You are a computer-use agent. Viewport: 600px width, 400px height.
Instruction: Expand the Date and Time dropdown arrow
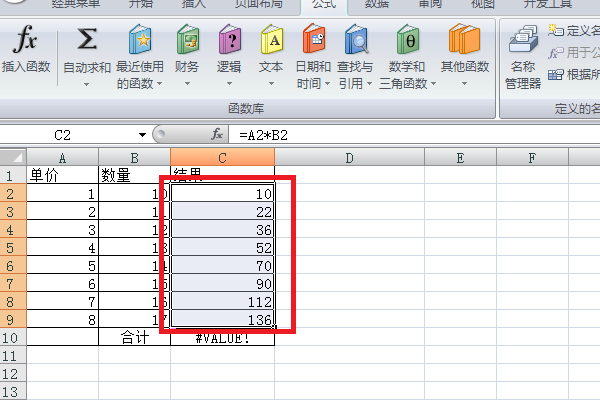click(327, 83)
